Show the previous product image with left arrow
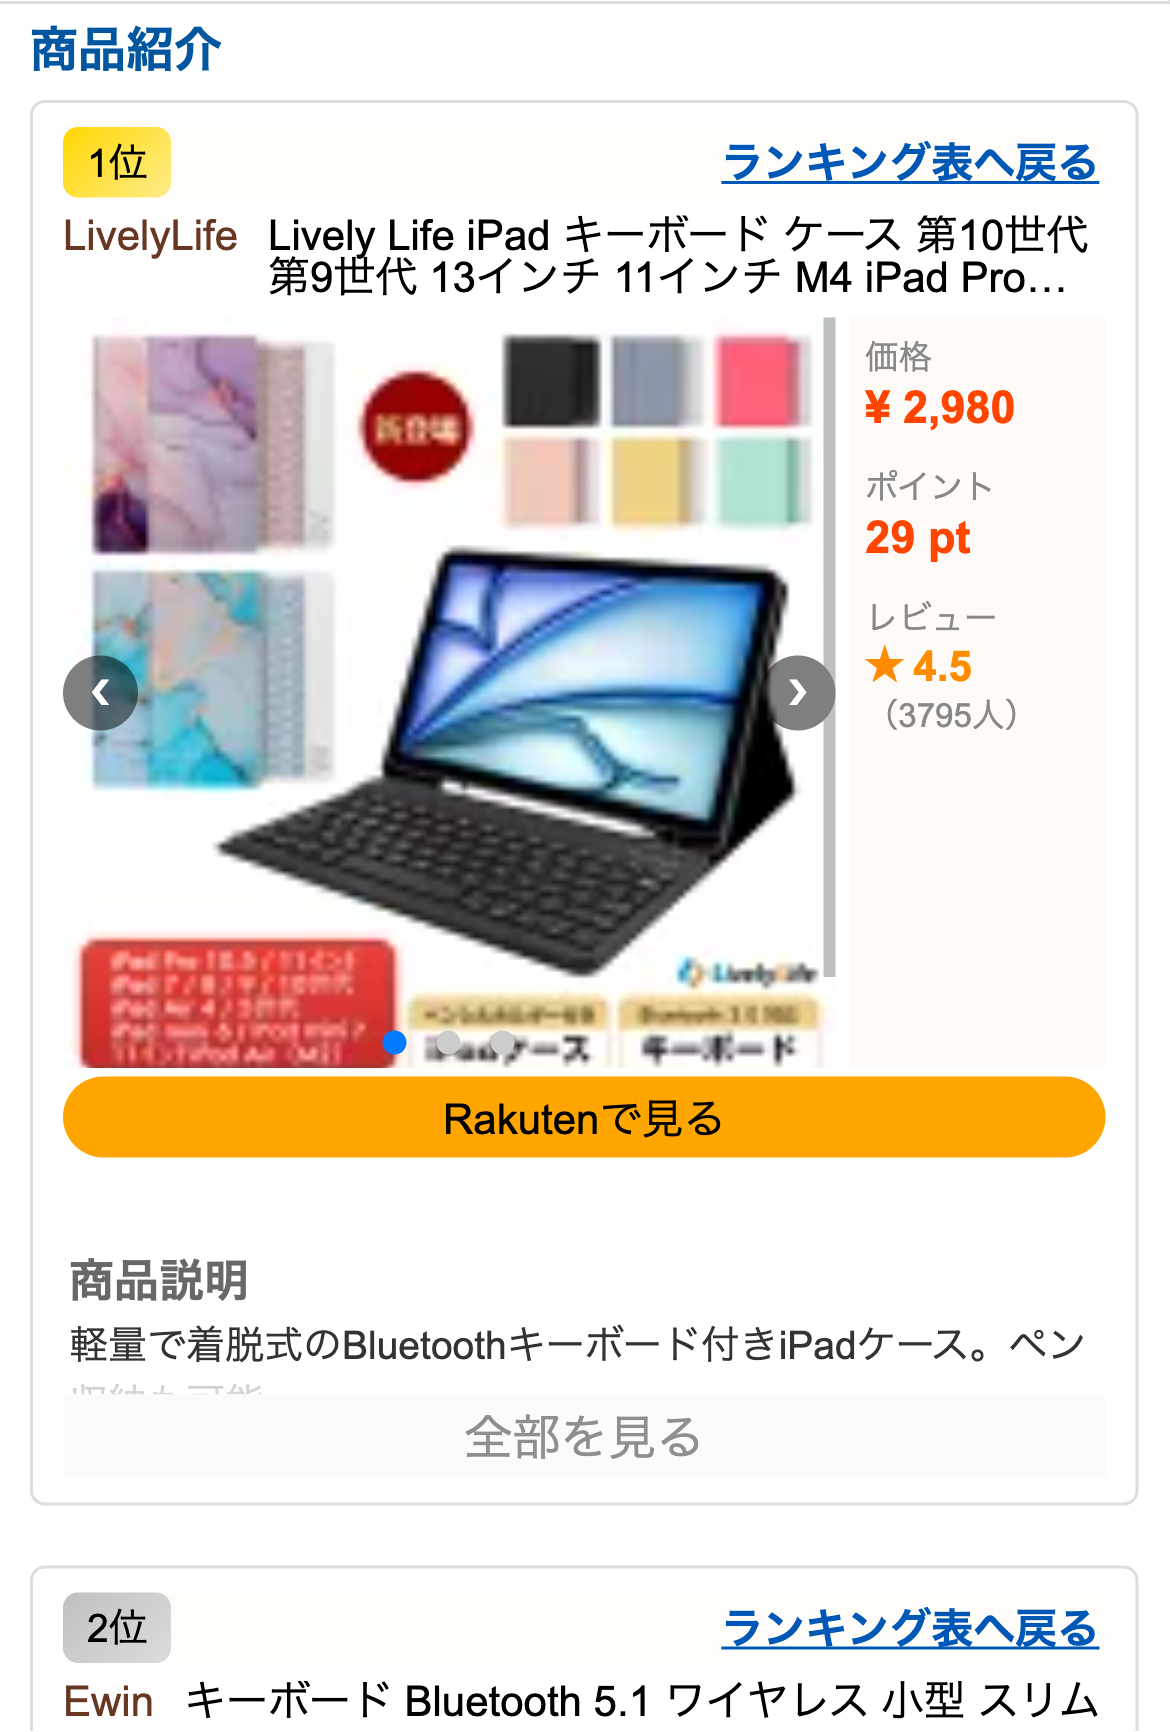 click(100, 692)
